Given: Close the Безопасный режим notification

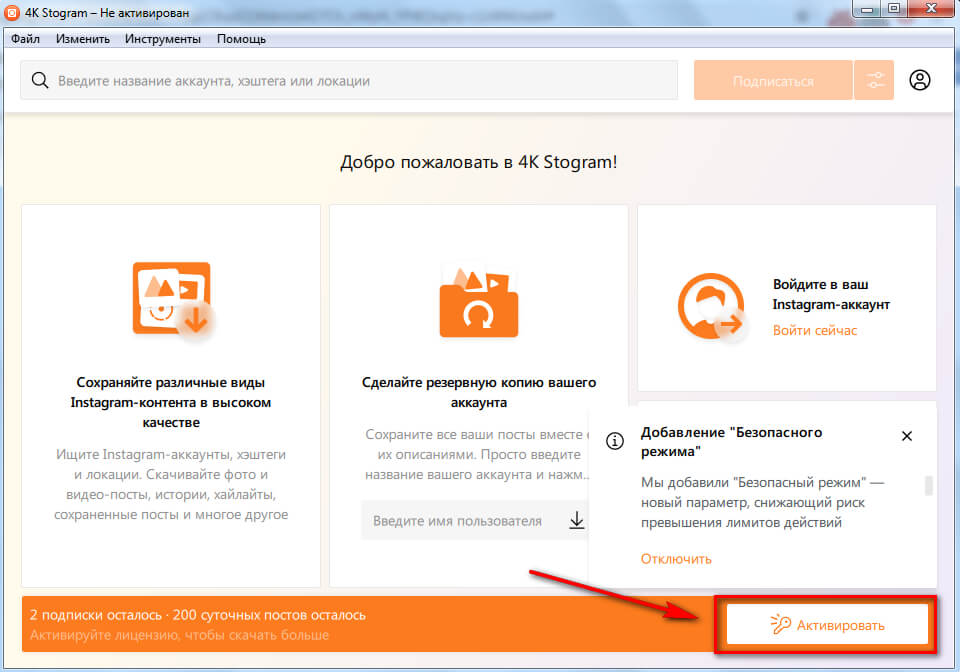Looking at the screenshot, I should pyautogui.click(x=907, y=436).
